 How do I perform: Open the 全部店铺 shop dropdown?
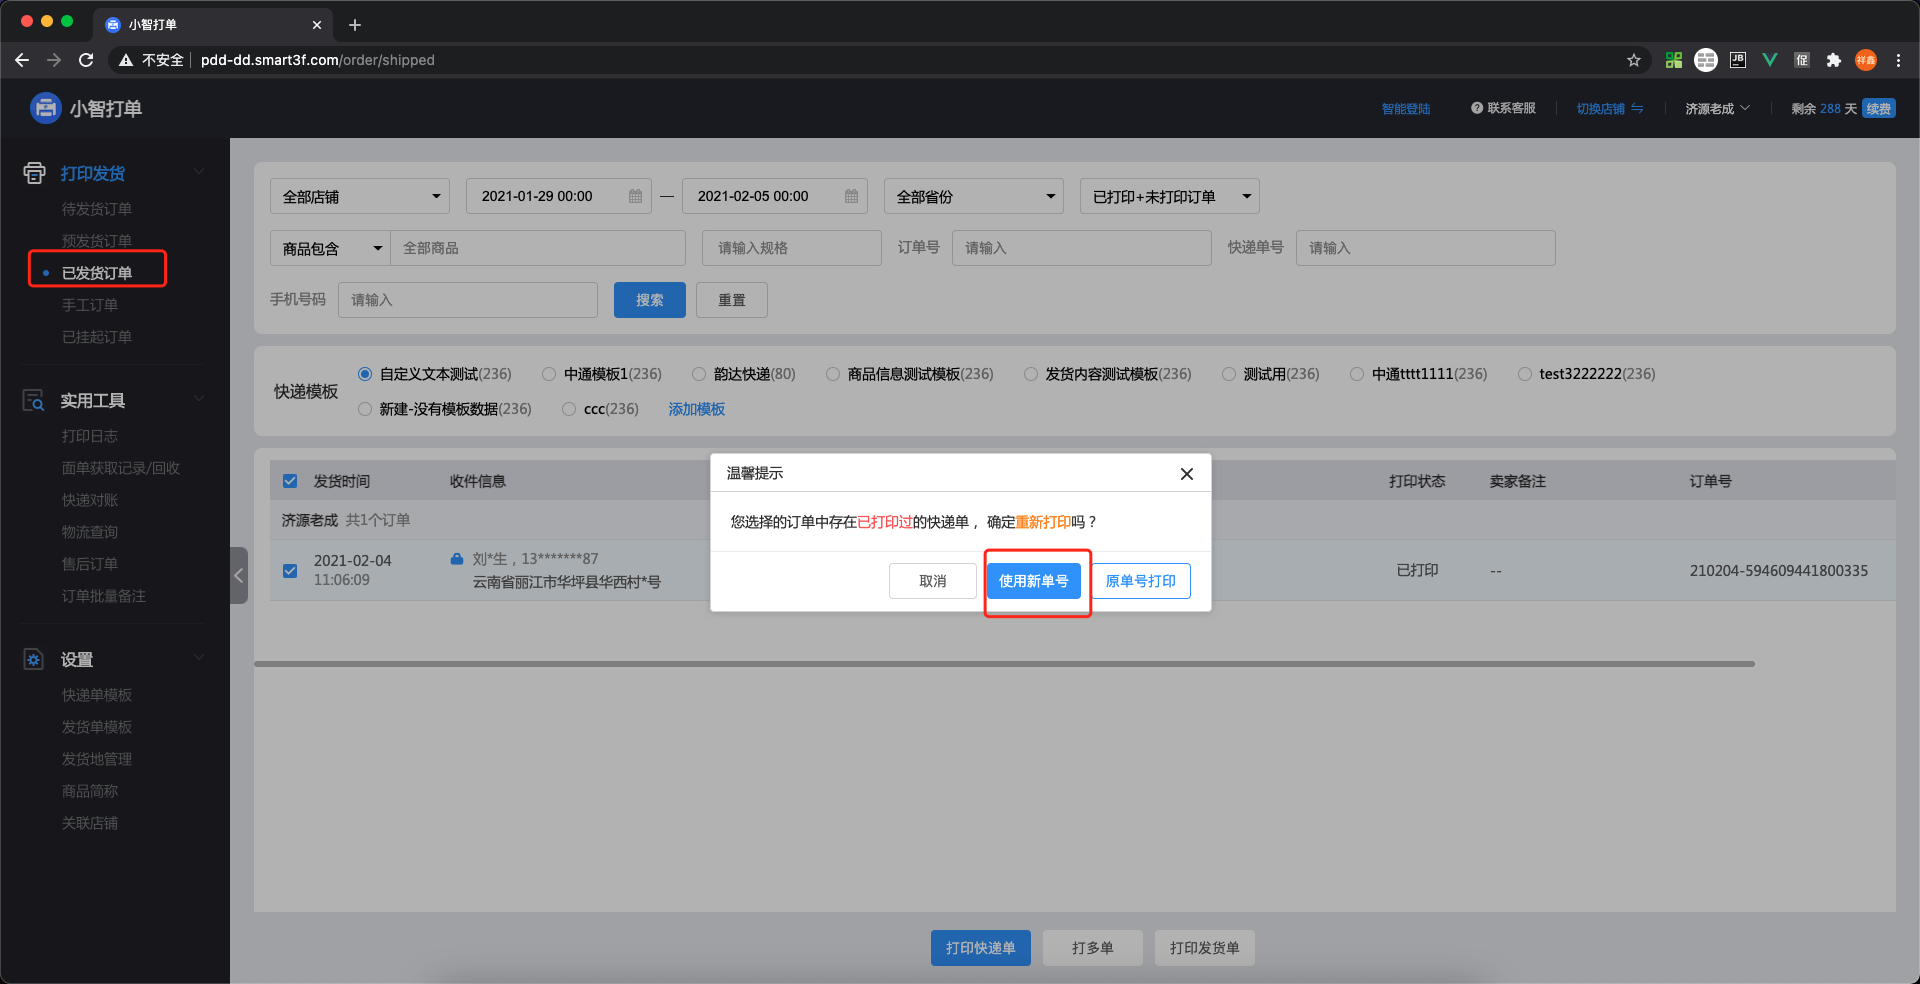pos(360,196)
